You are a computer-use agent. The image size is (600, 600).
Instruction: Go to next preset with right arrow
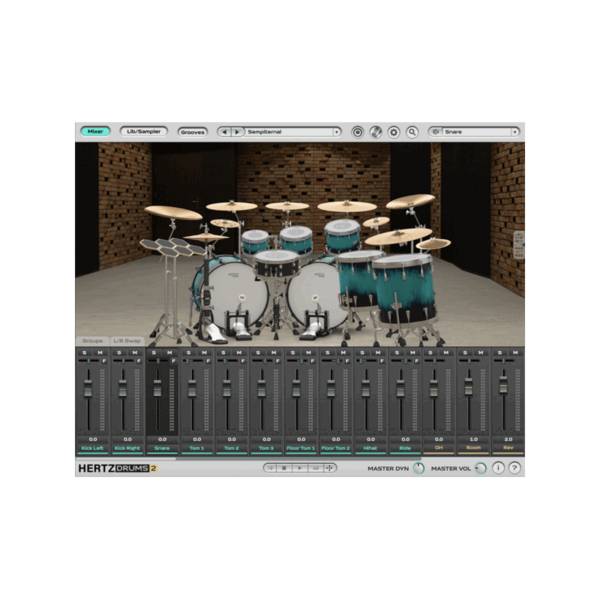coord(237,132)
